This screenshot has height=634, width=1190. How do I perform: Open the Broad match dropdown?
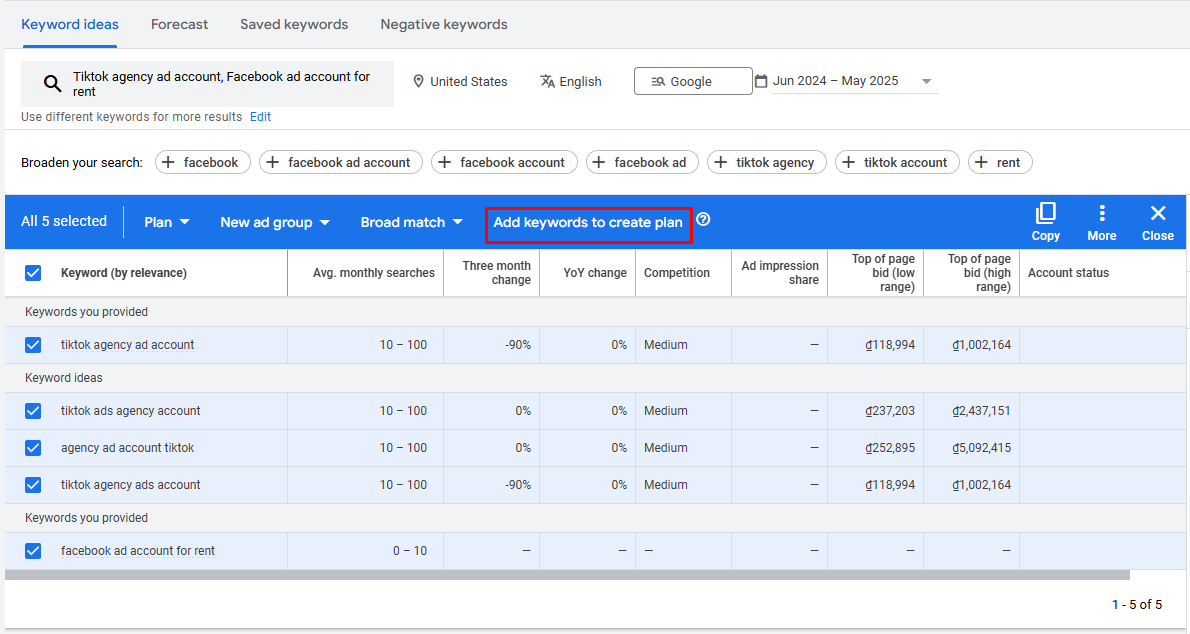411,222
